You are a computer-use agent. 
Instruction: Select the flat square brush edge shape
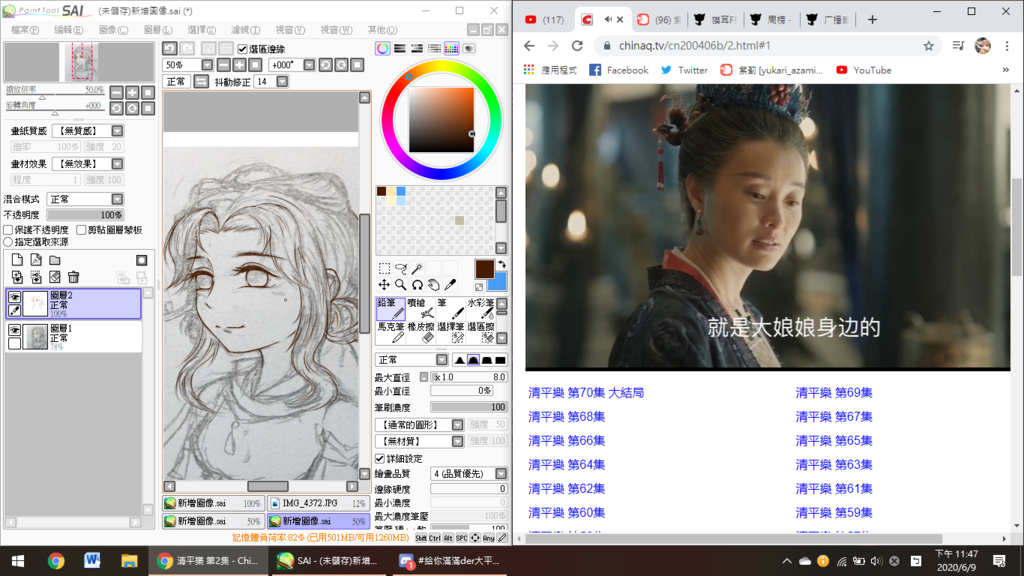pyautogui.click(x=501, y=360)
